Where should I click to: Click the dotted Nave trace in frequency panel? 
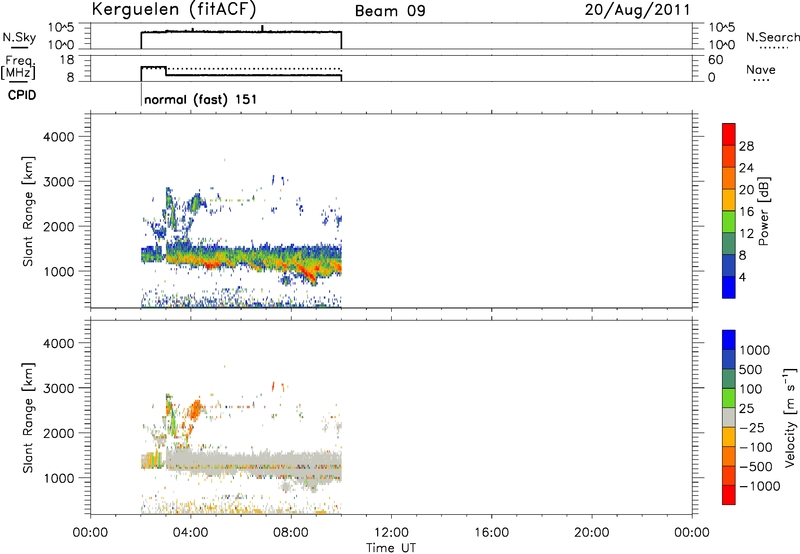[254, 68]
